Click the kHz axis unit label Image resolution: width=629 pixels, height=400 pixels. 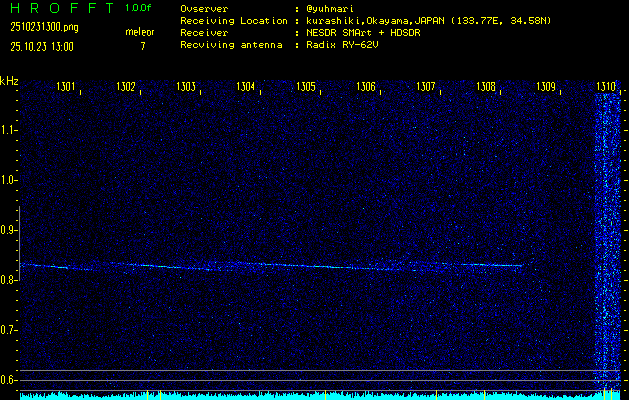coord(9,80)
